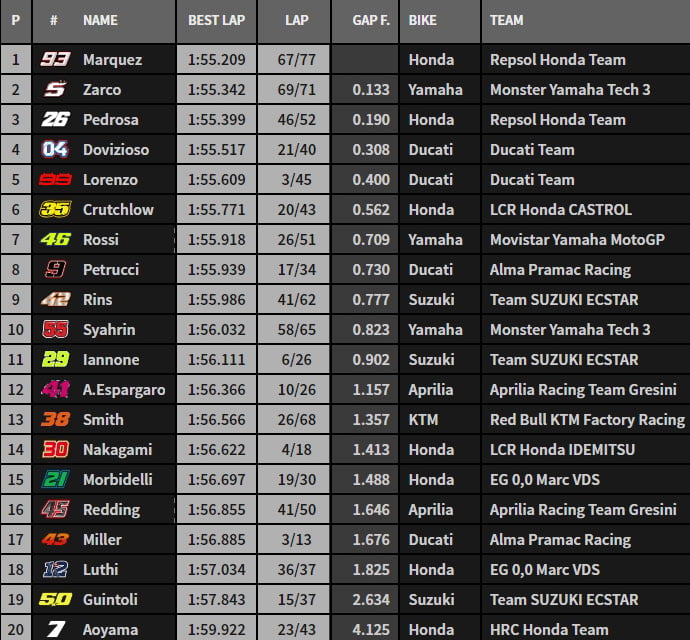
Task: Click Nakagami's best lap time 1:56.622
Action: point(216,450)
